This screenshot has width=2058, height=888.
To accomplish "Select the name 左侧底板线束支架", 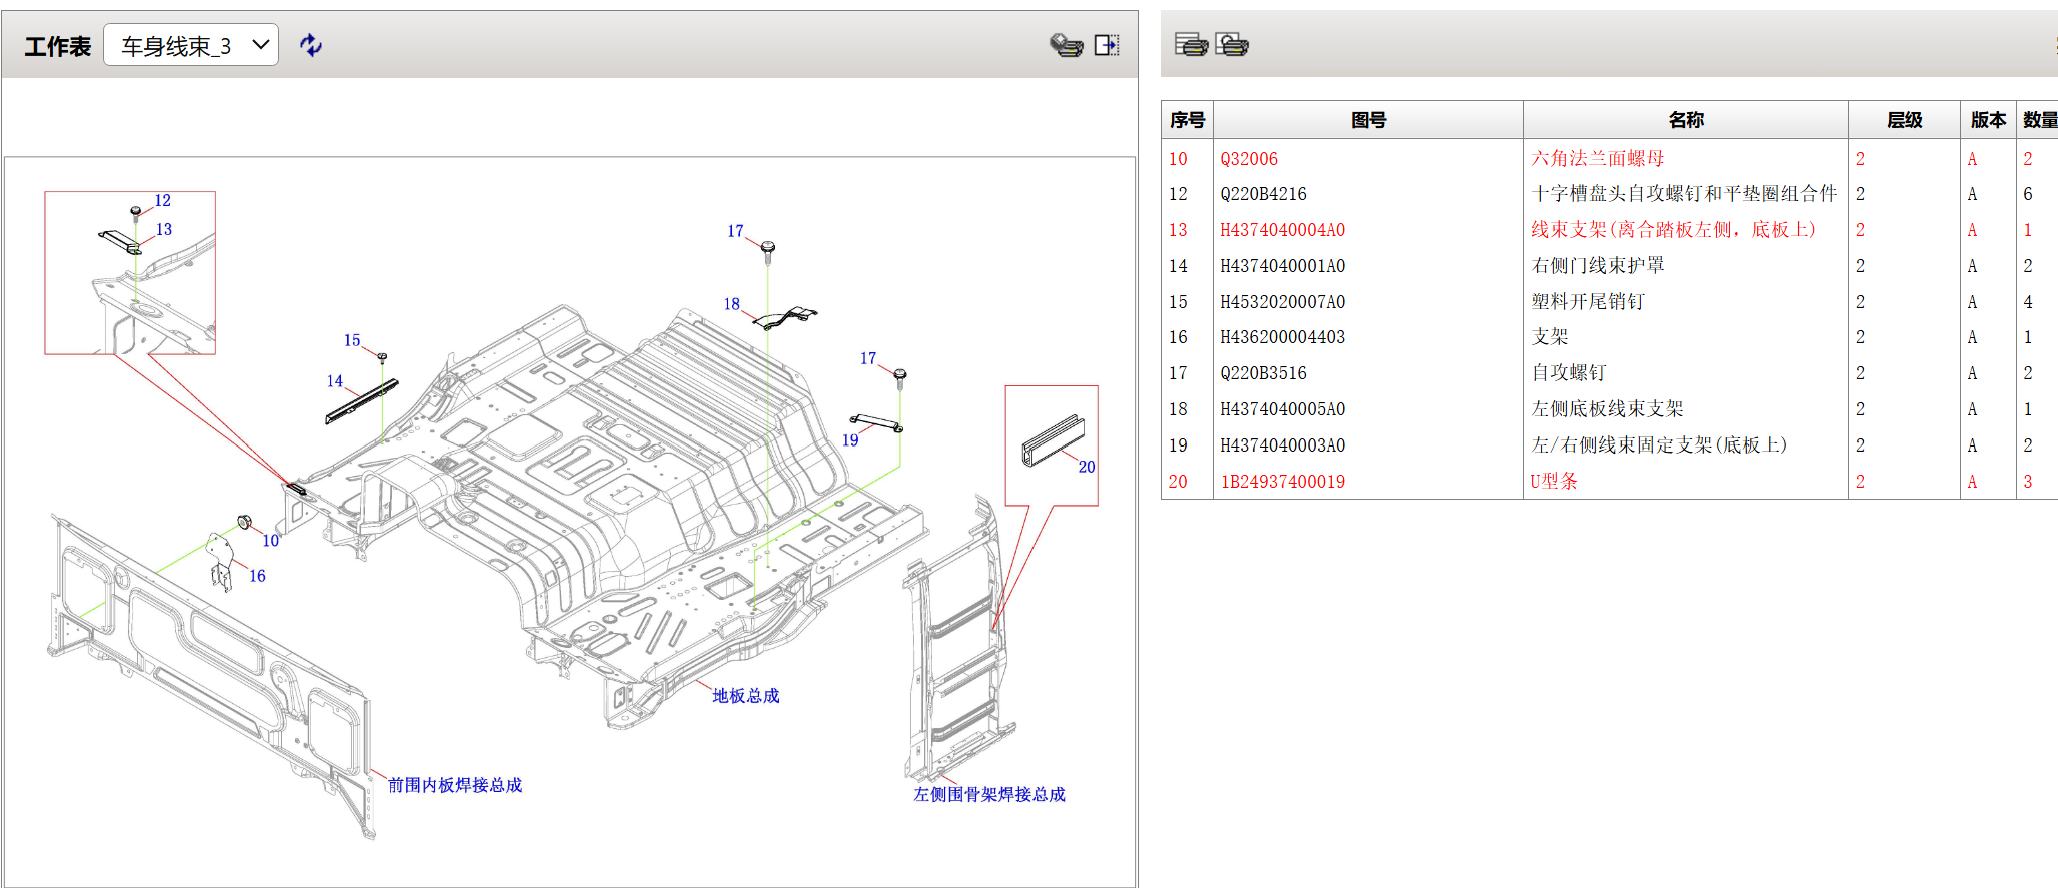I will (1607, 408).
